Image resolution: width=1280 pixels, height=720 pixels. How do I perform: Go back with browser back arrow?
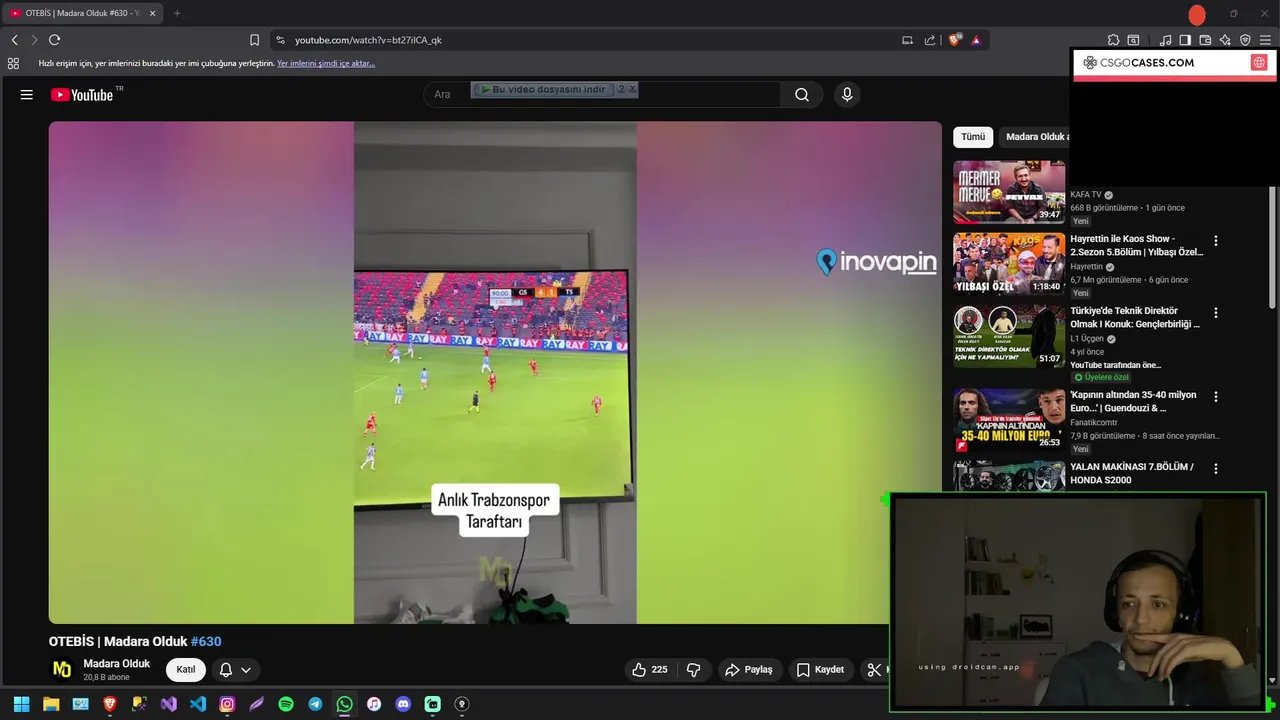[14, 40]
